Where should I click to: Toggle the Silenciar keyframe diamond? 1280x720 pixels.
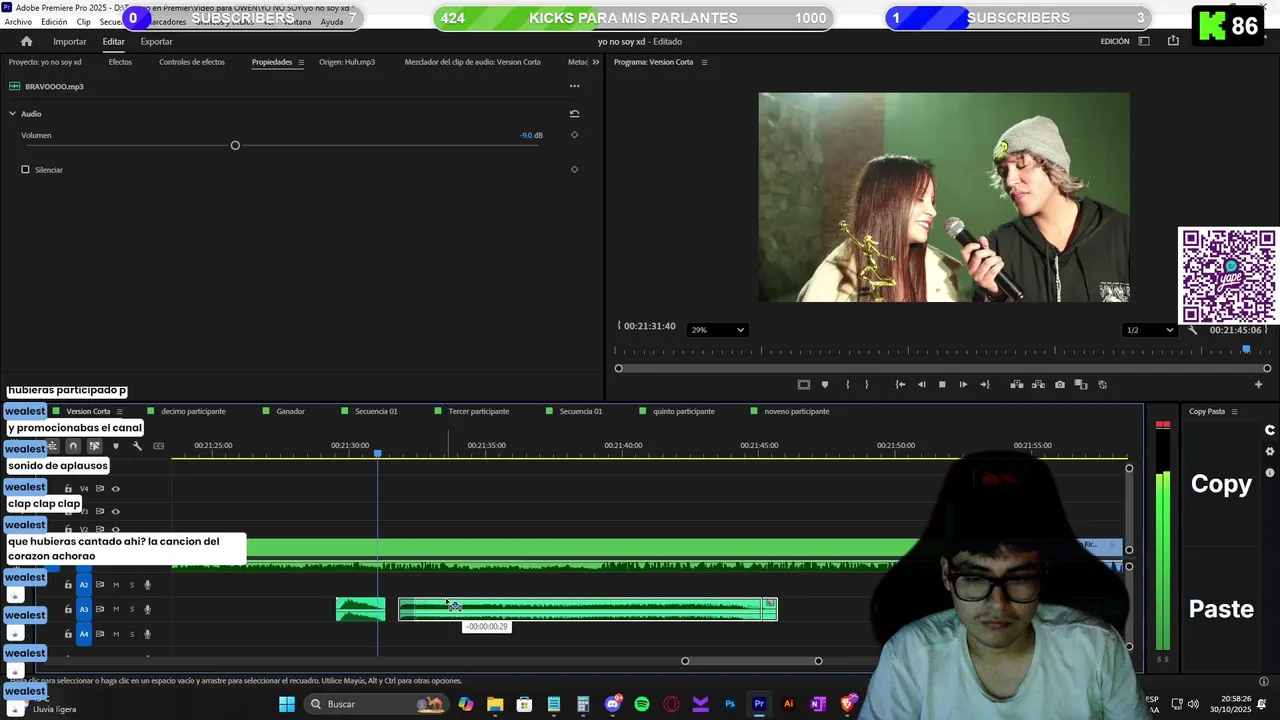click(574, 169)
